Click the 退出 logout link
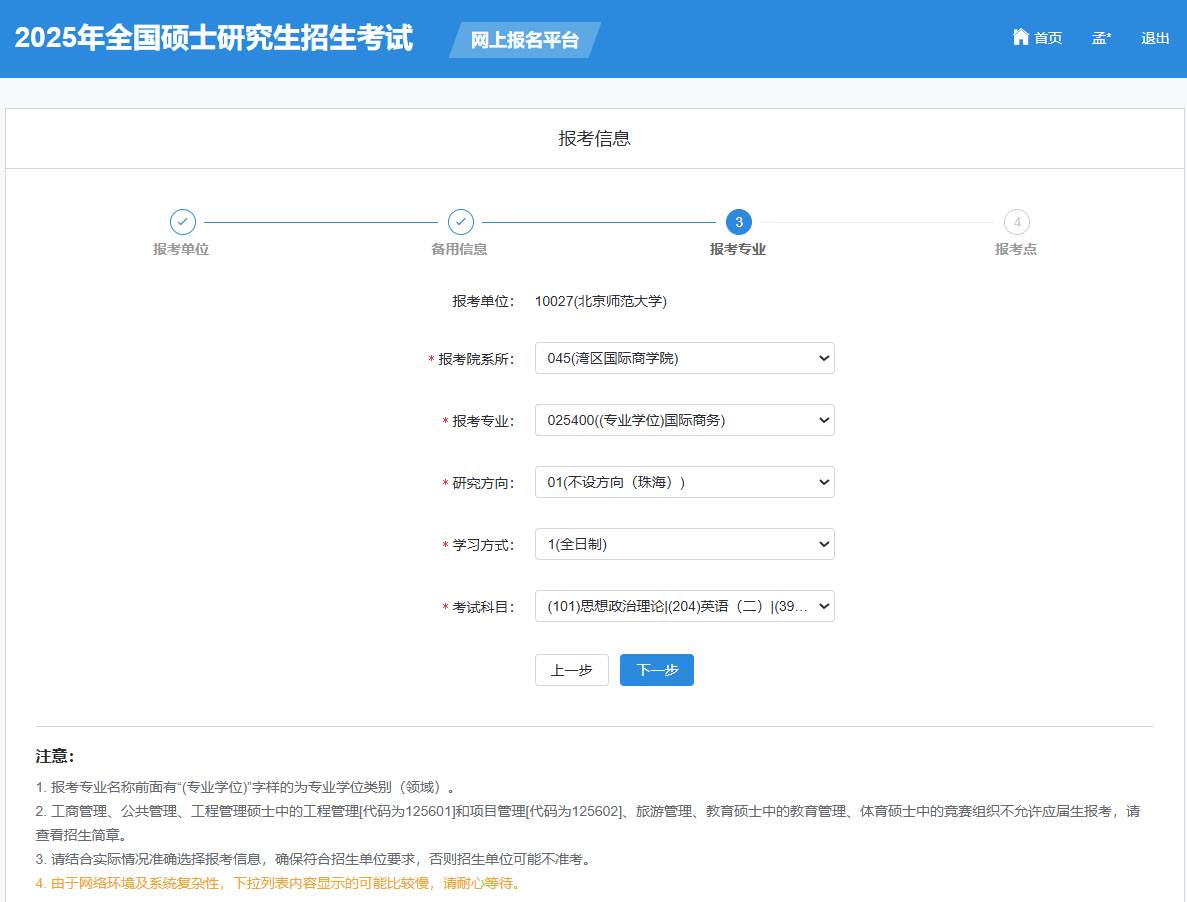Image resolution: width=1187 pixels, height=902 pixels. (x=1155, y=37)
